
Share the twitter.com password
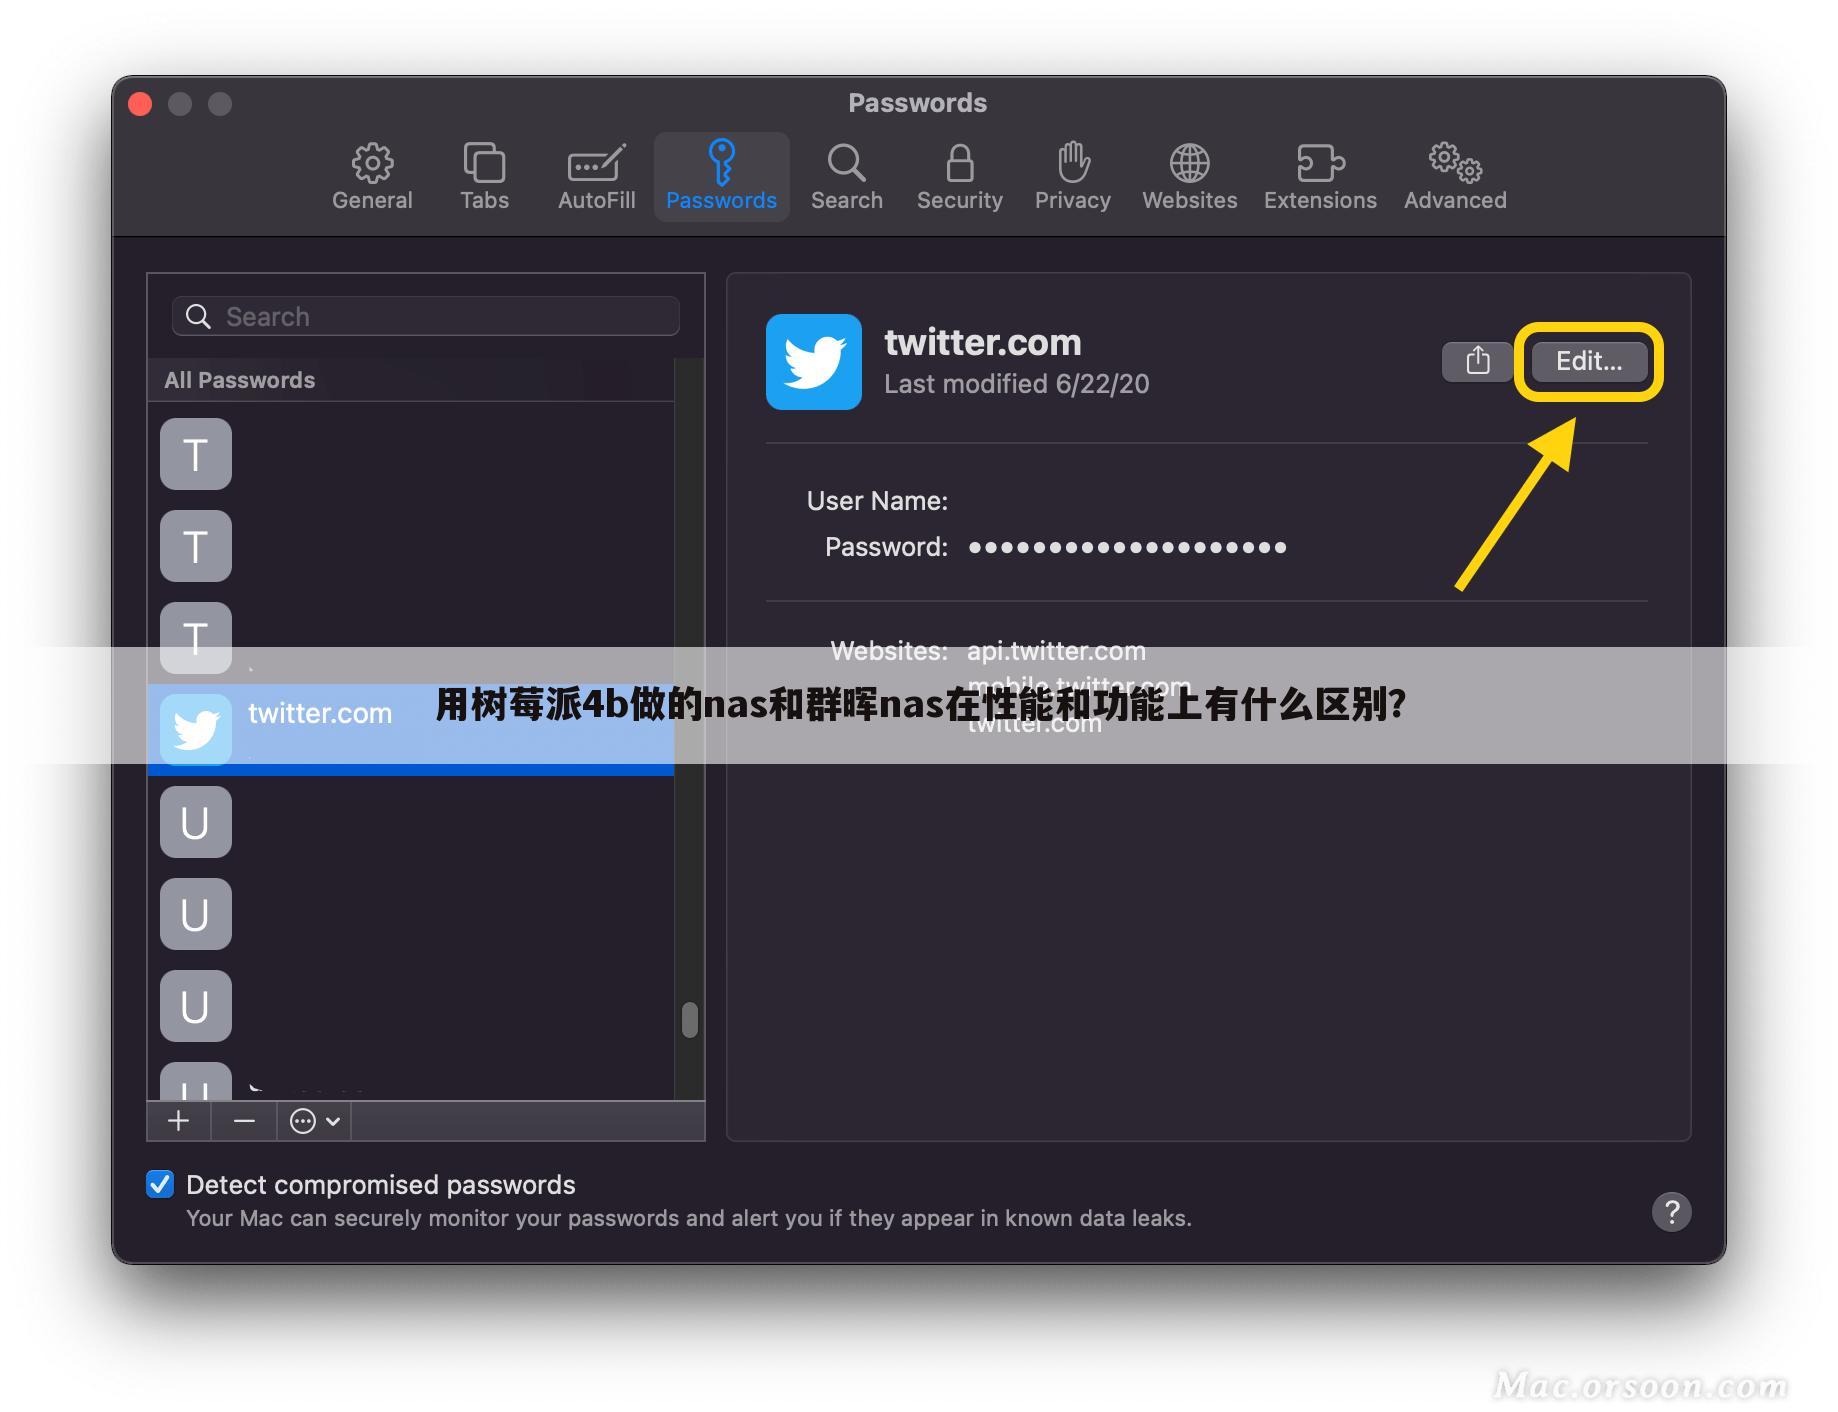(1477, 361)
